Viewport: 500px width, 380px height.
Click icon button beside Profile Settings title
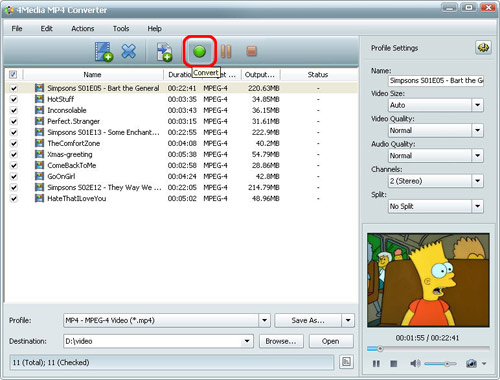(483, 48)
